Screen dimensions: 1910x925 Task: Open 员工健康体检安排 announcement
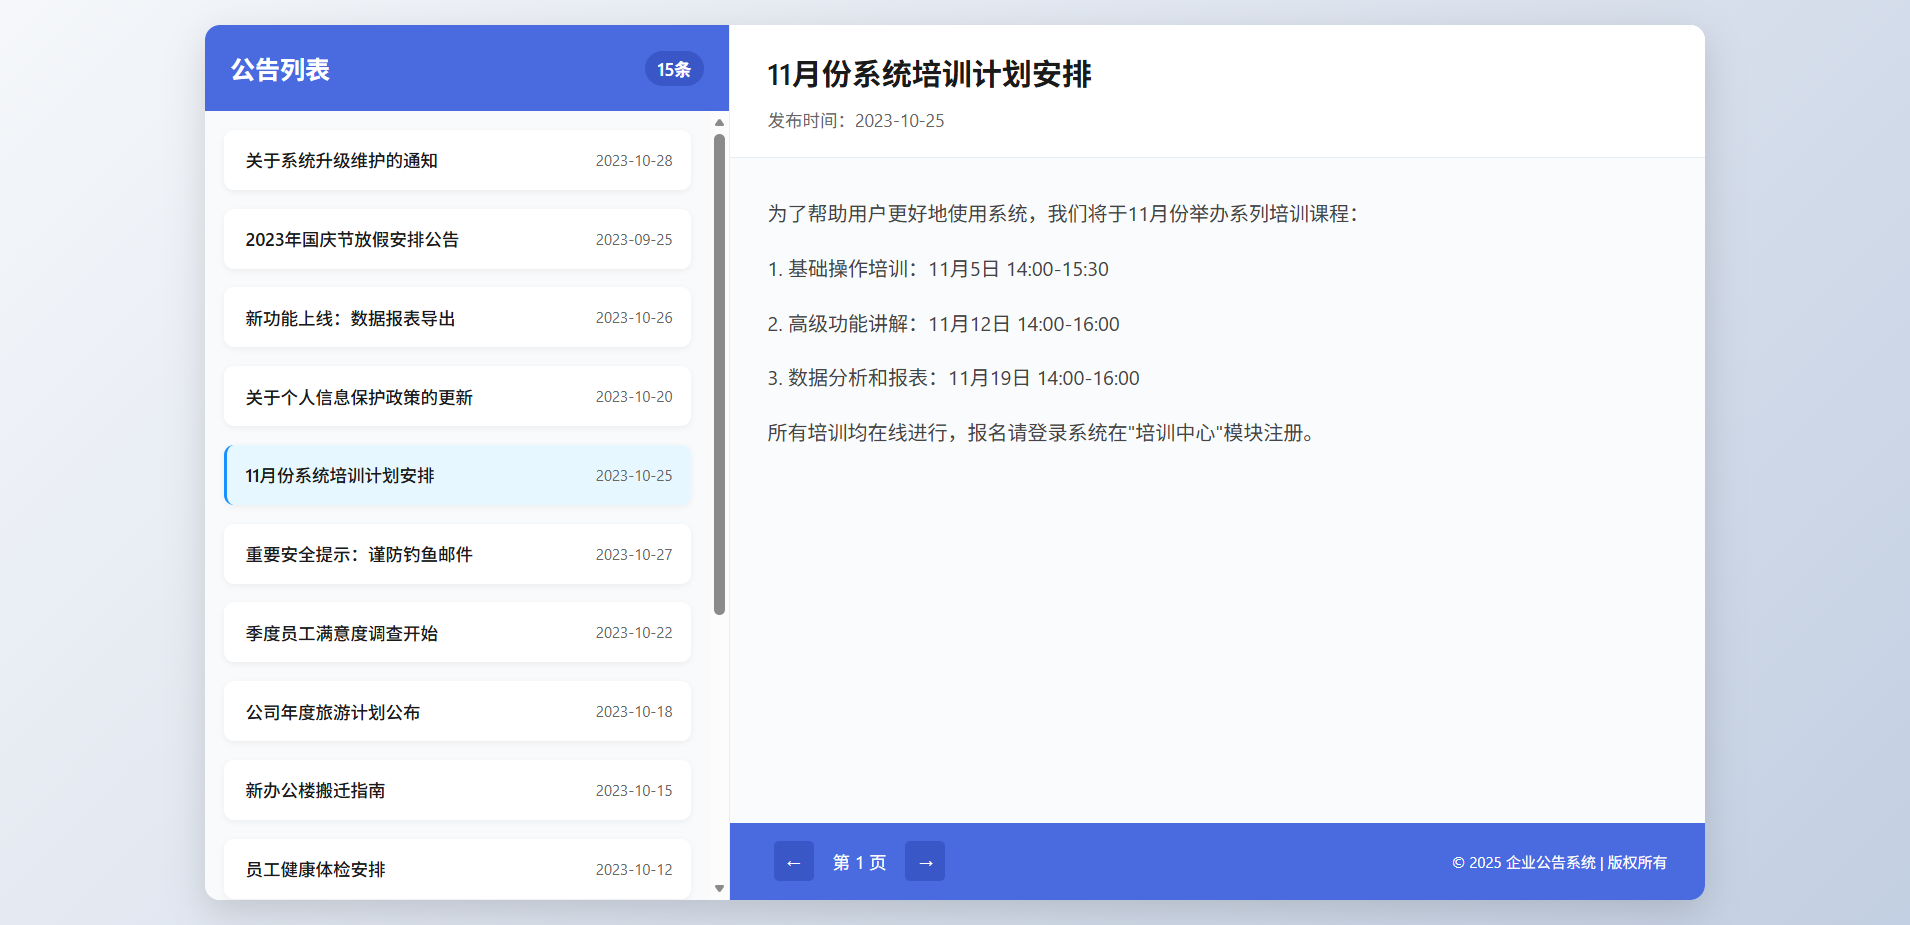coord(456,869)
